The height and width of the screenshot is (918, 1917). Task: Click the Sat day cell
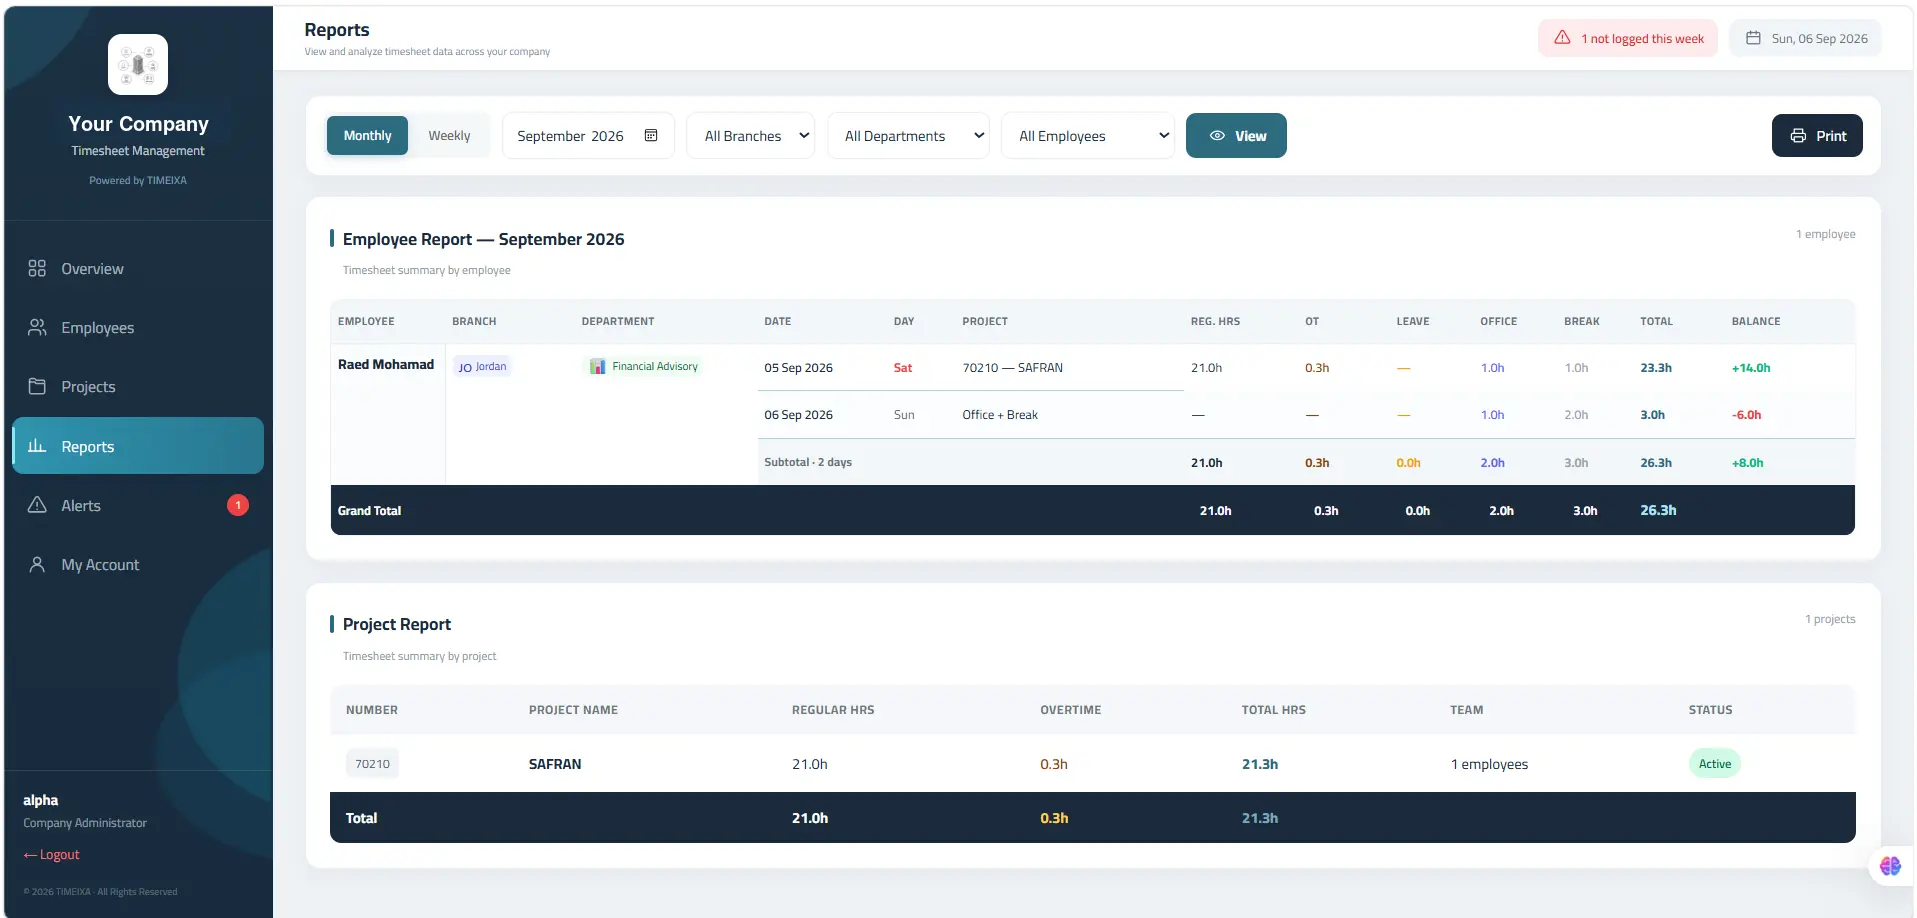[x=902, y=368]
